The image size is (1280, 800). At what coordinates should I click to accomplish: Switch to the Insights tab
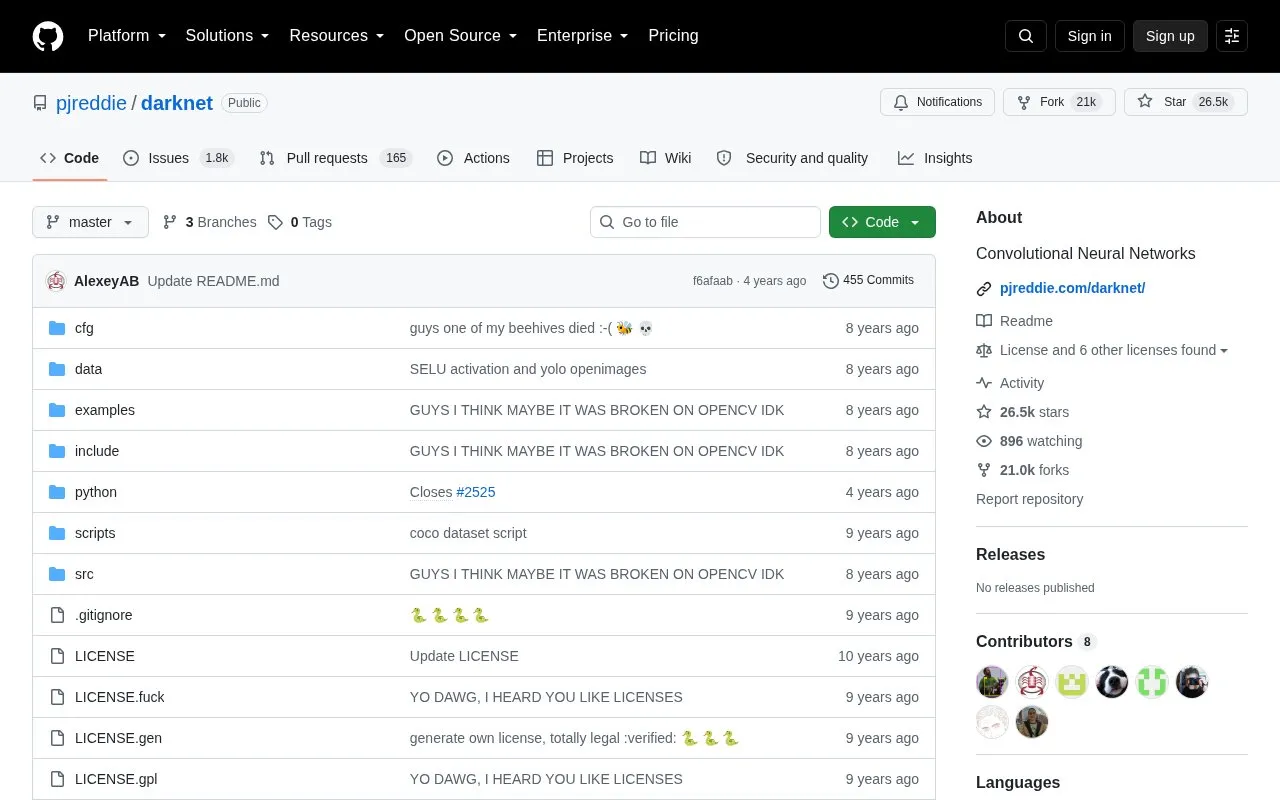[935, 158]
